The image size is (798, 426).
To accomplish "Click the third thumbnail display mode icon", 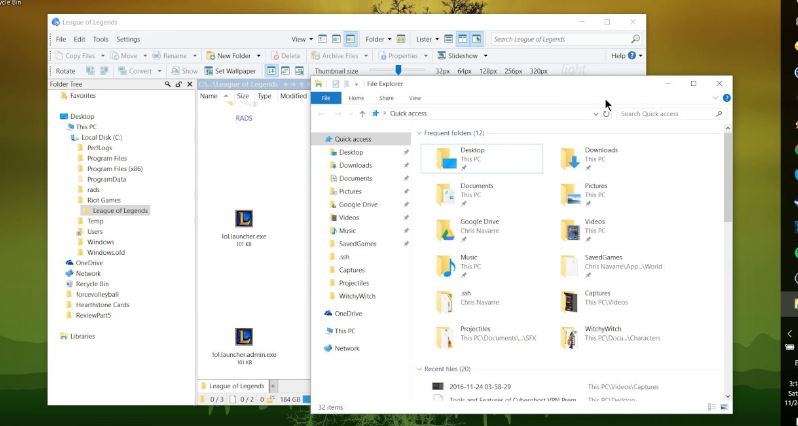I will [299, 71].
